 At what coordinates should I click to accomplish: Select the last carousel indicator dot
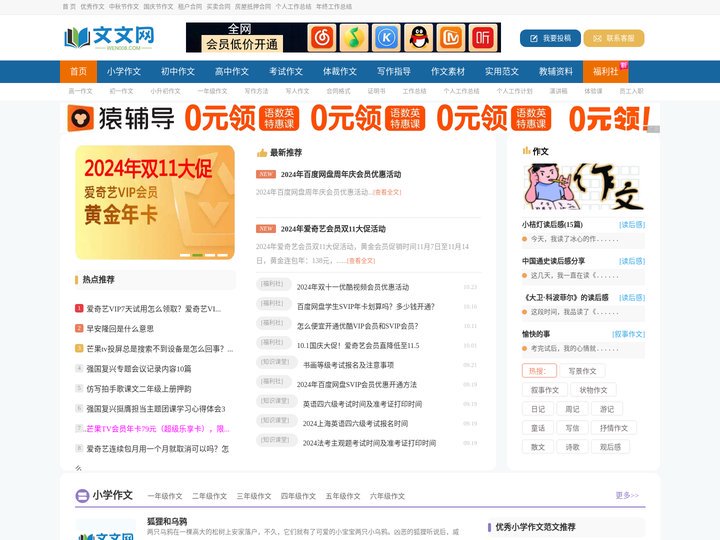pyautogui.click(x=223, y=255)
